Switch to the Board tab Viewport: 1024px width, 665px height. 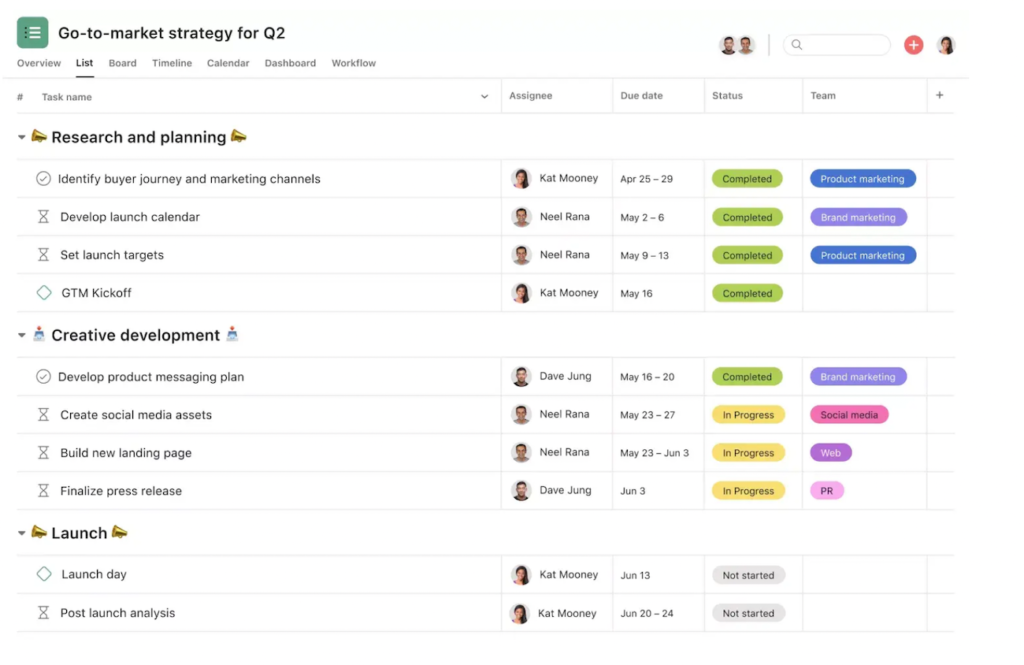[x=122, y=63]
